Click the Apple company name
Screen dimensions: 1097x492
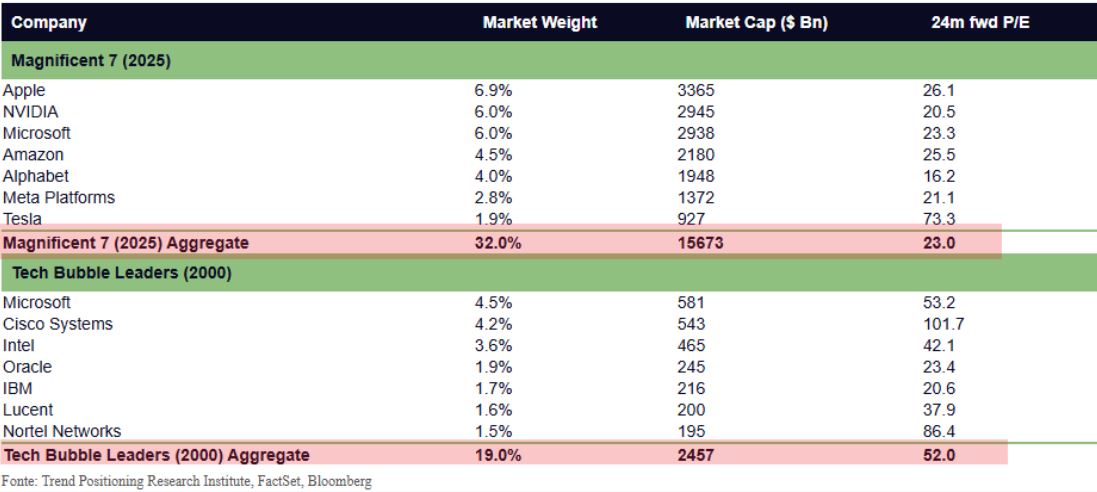(x=24, y=90)
